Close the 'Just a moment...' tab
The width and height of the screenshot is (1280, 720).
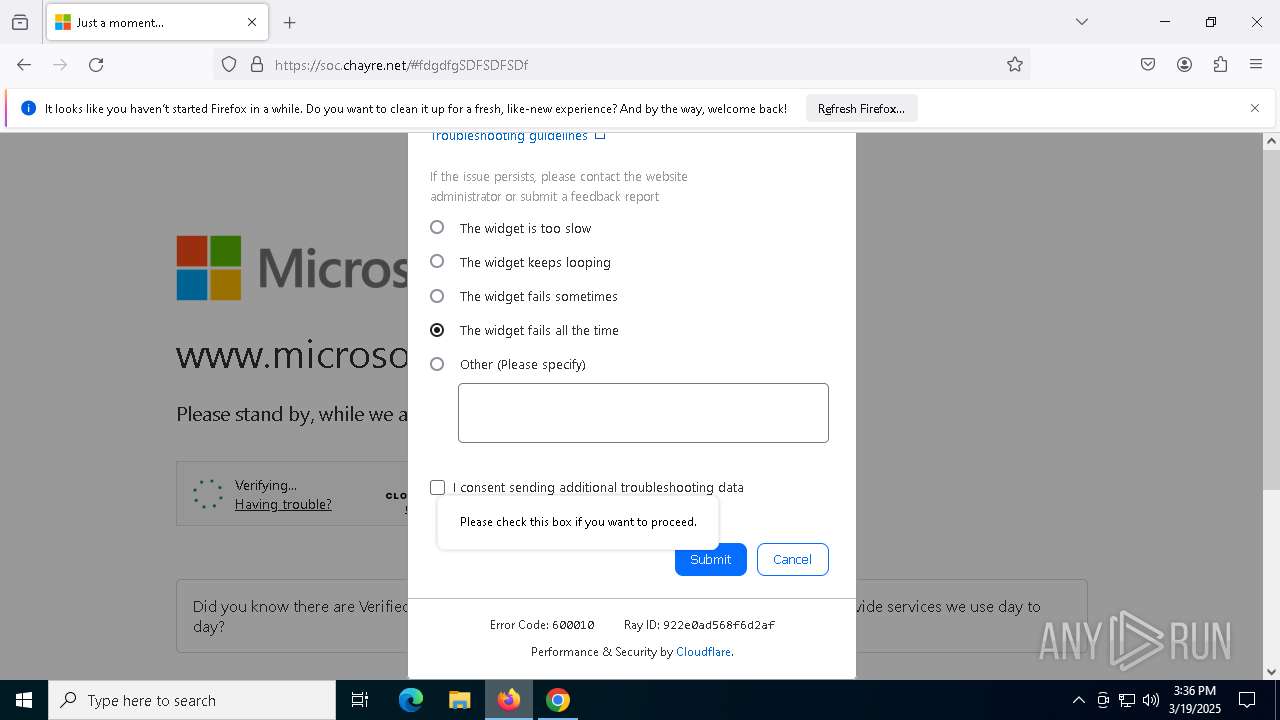(252, 22)
